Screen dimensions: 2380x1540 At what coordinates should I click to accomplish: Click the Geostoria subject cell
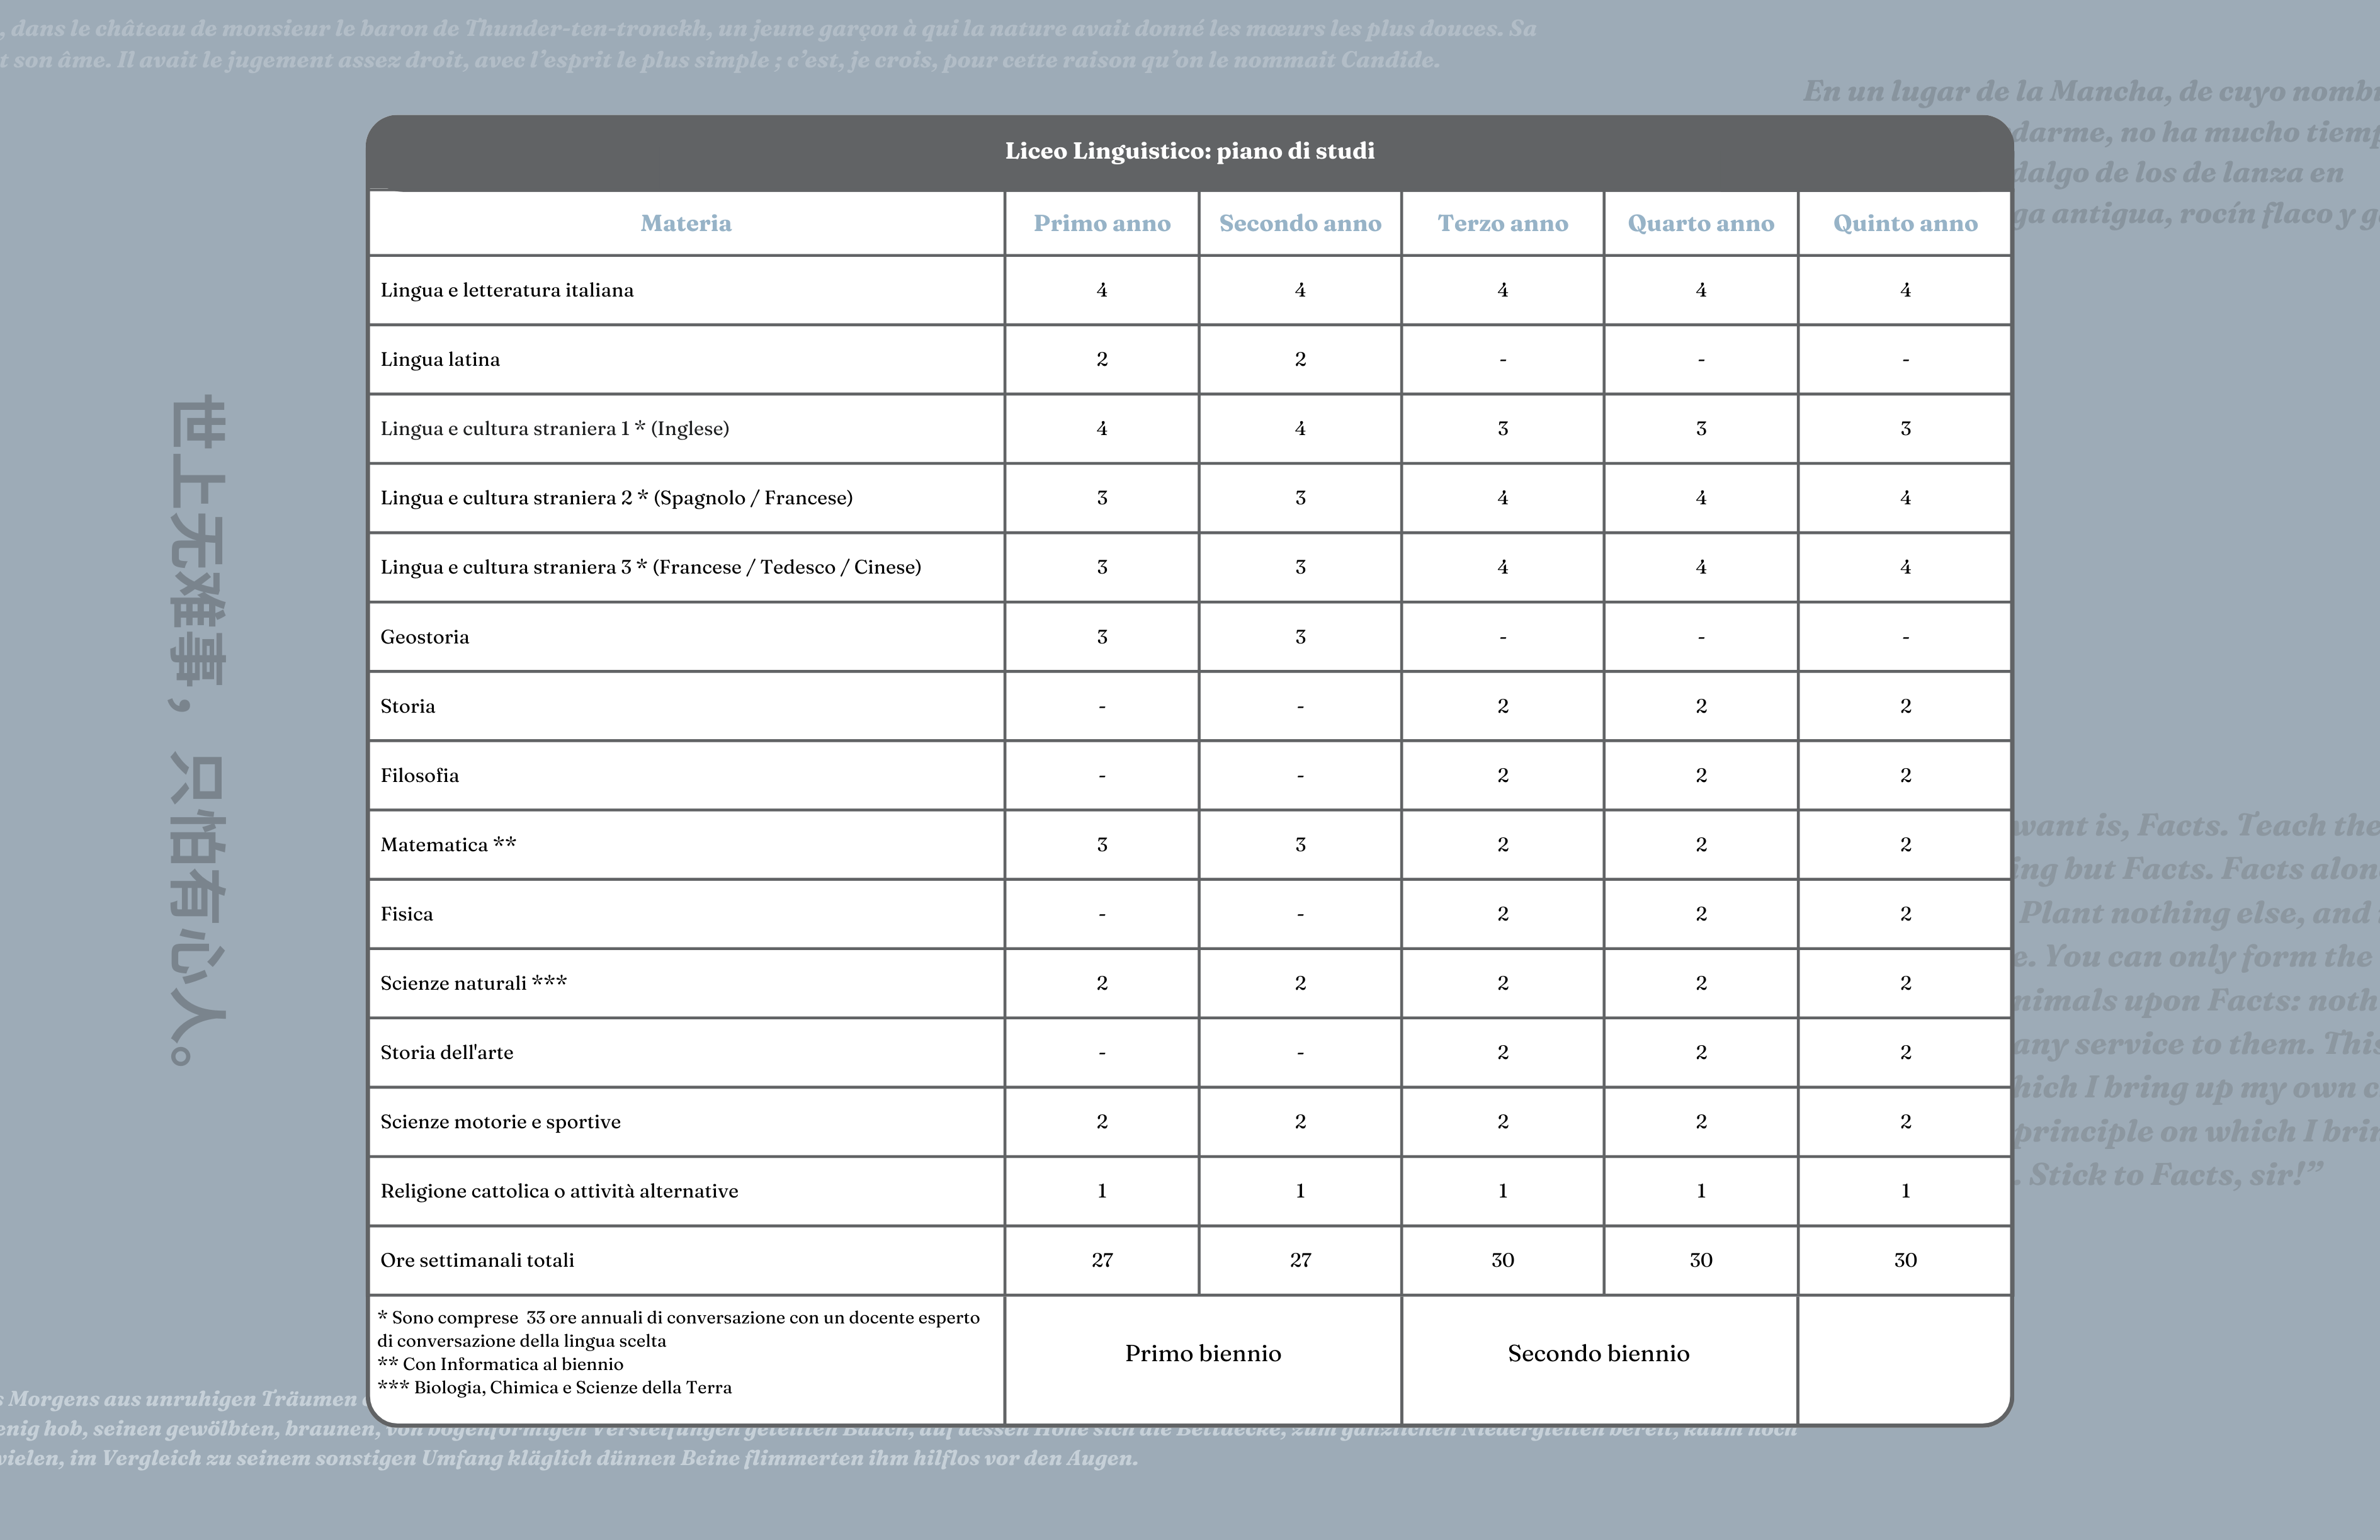pos(424,637)
